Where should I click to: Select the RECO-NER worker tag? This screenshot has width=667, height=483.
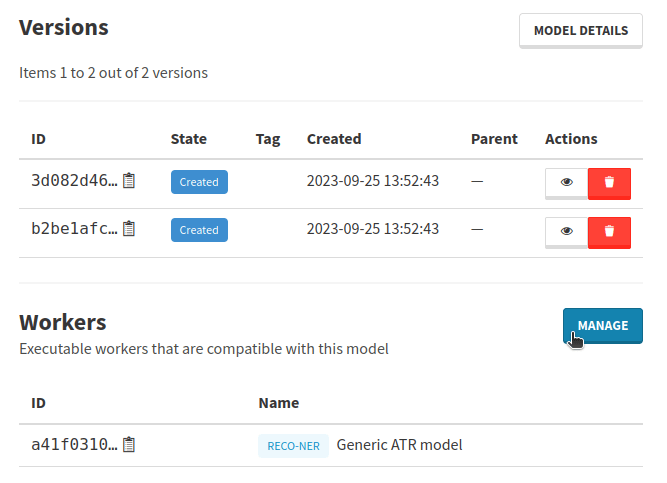[294, 446]
